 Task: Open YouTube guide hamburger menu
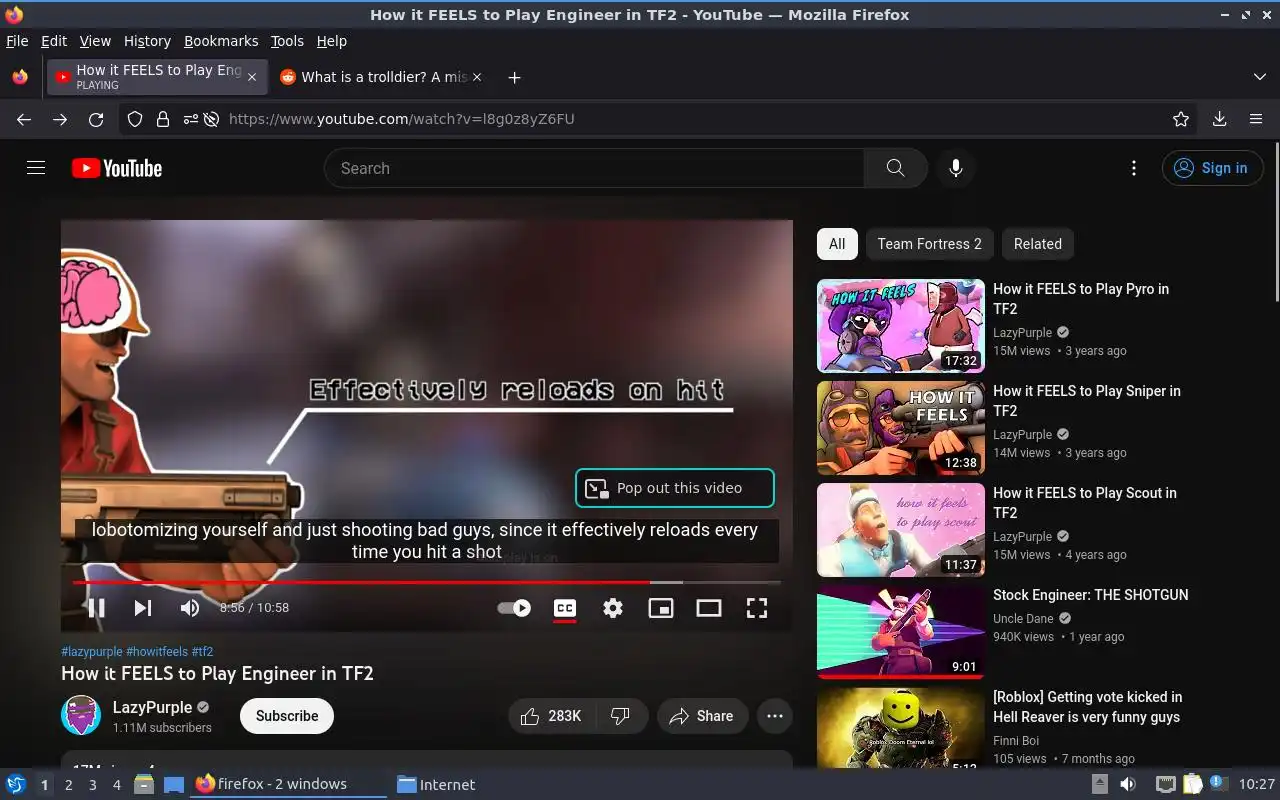tap(36, 168)
